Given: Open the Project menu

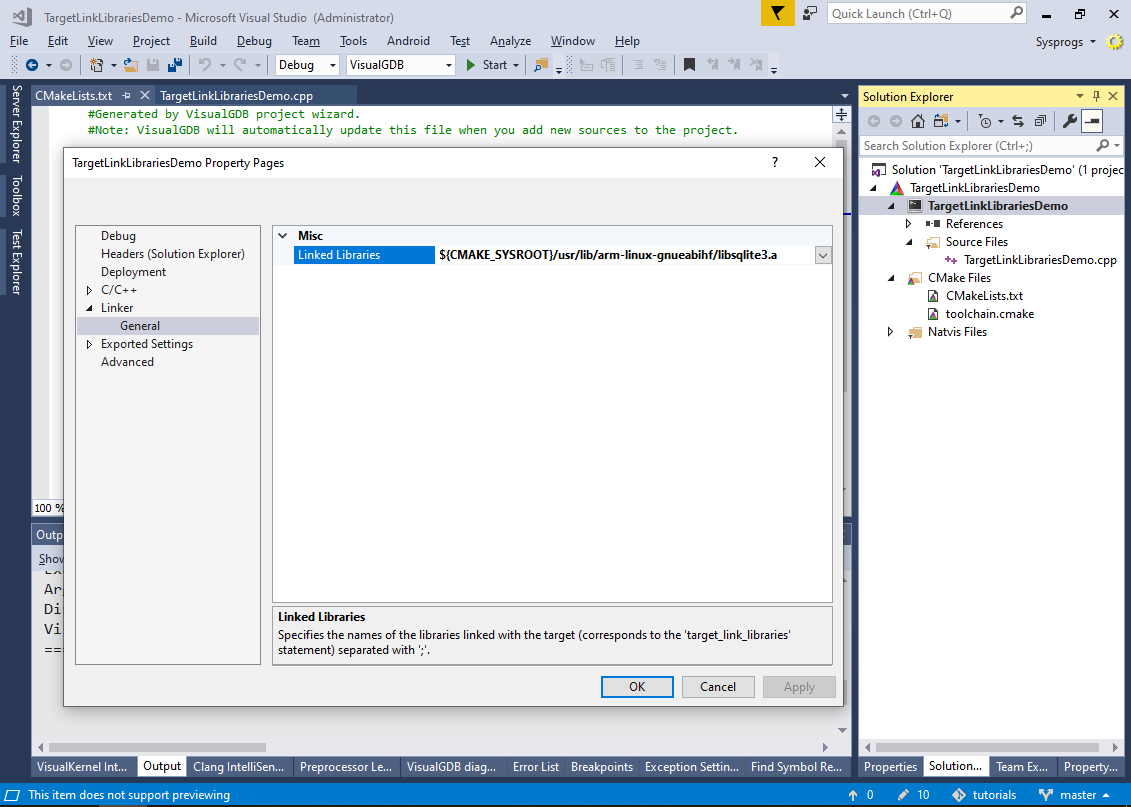Looking at the screenshot, I should pyautogui.click(x=151, y=41).
